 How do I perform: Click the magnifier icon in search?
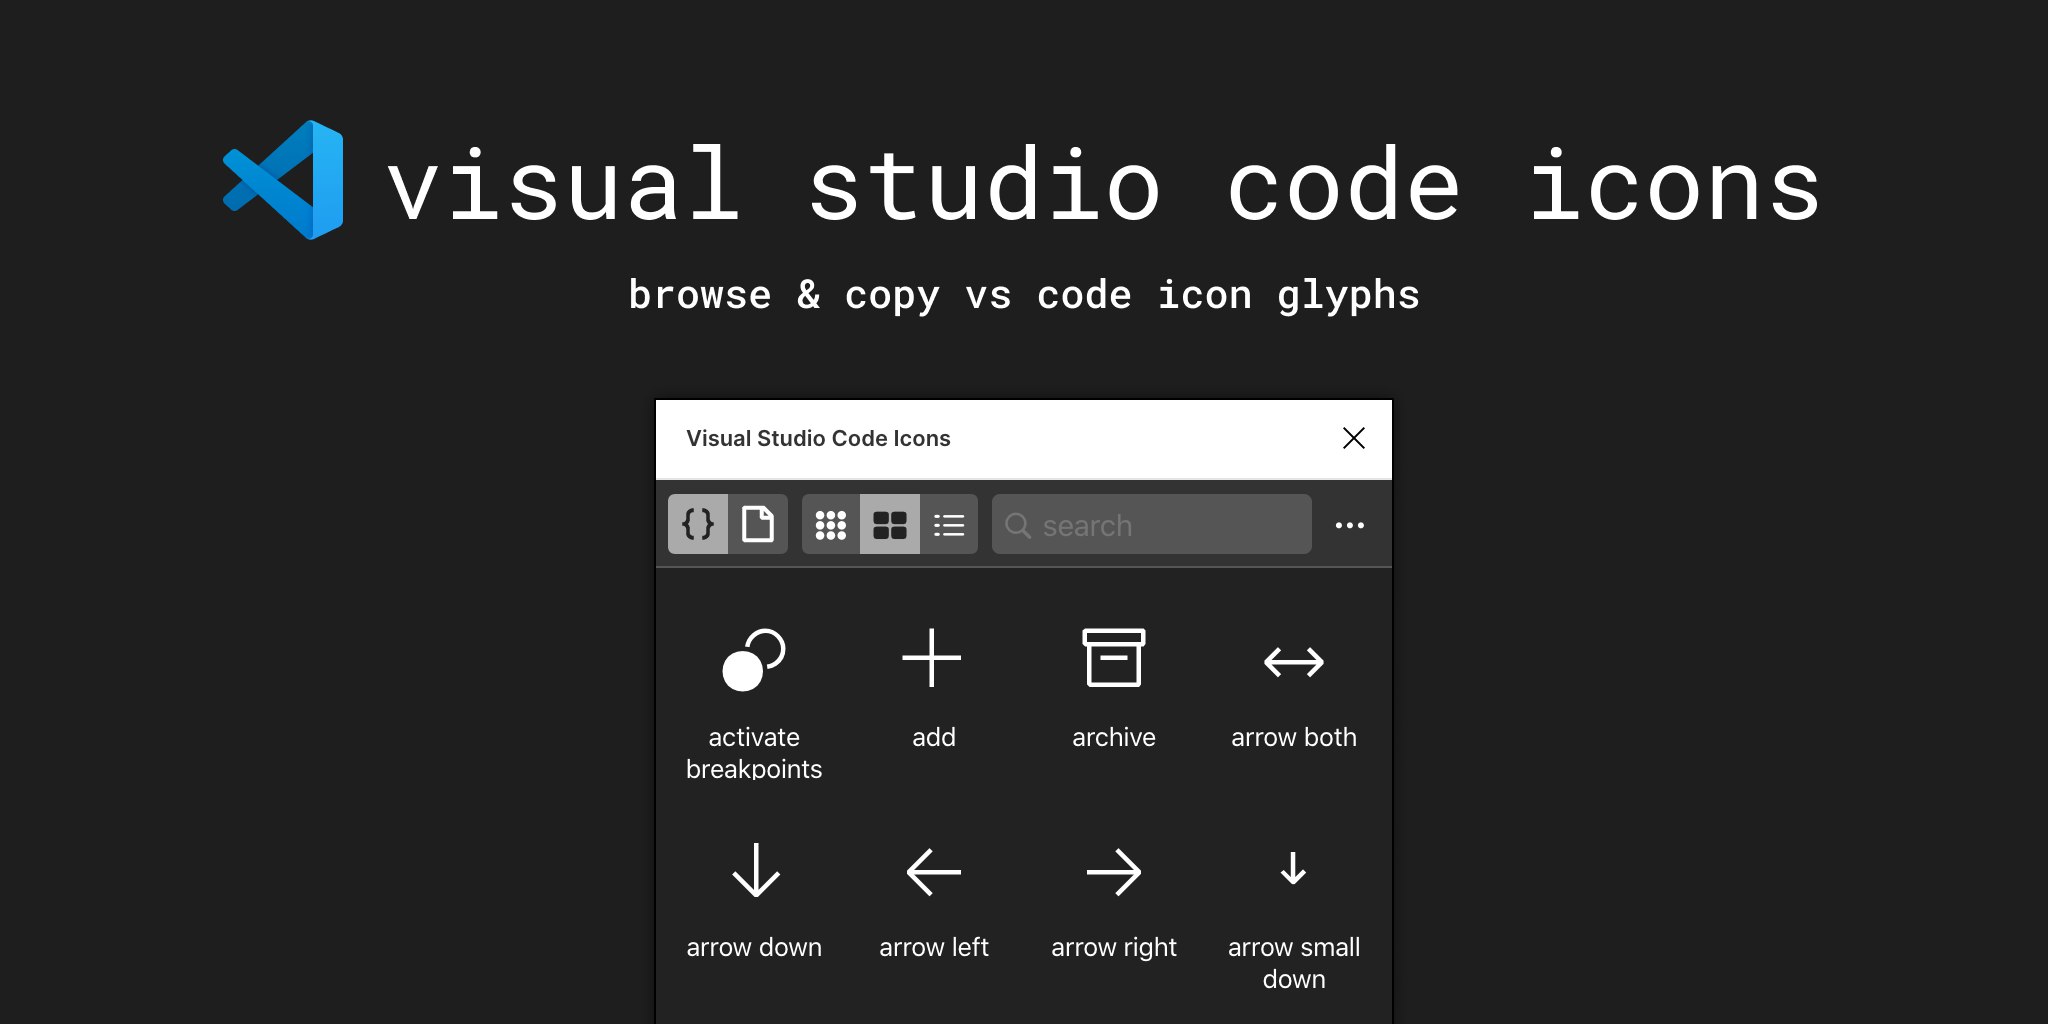pyautogui.click(x=1018, y=525)
